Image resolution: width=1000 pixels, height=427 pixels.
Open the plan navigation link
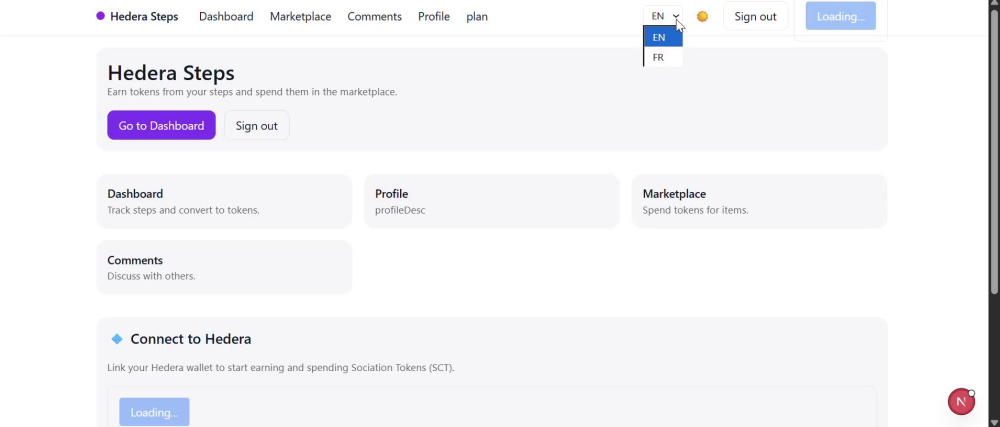[477, 17]
